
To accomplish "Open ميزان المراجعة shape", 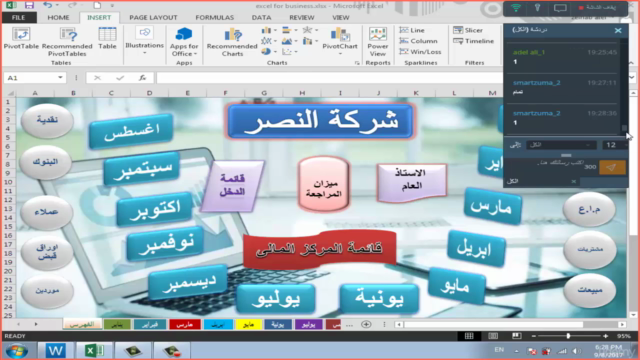I will (x=324, y=184).
